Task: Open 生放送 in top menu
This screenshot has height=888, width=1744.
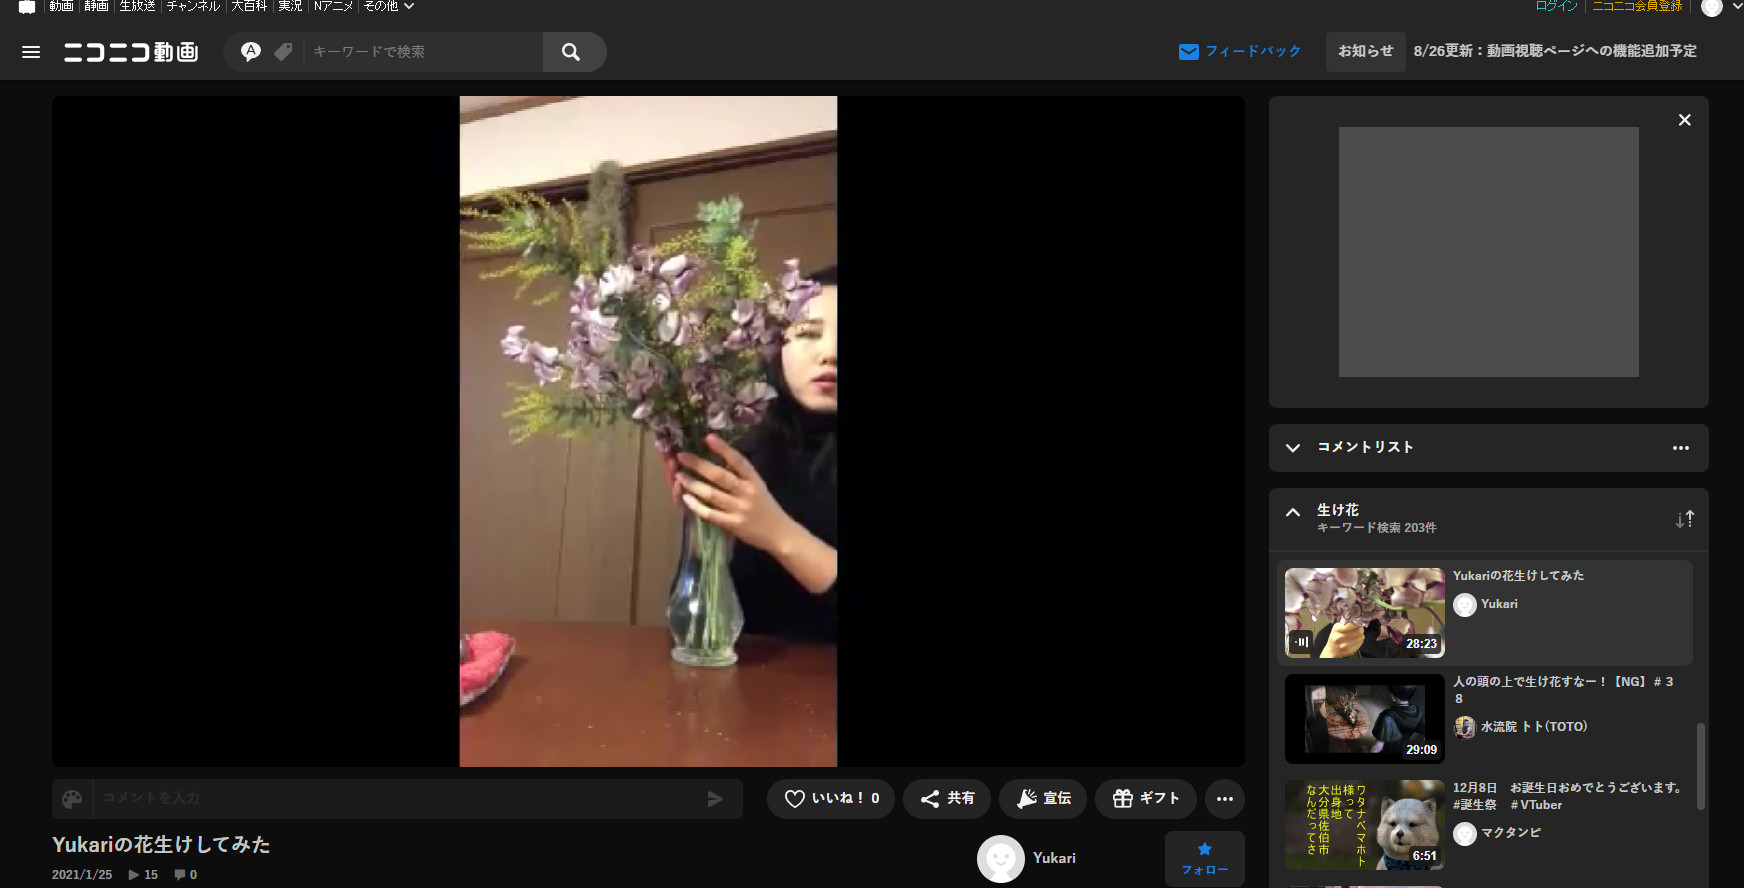Action: click(137, 6)
